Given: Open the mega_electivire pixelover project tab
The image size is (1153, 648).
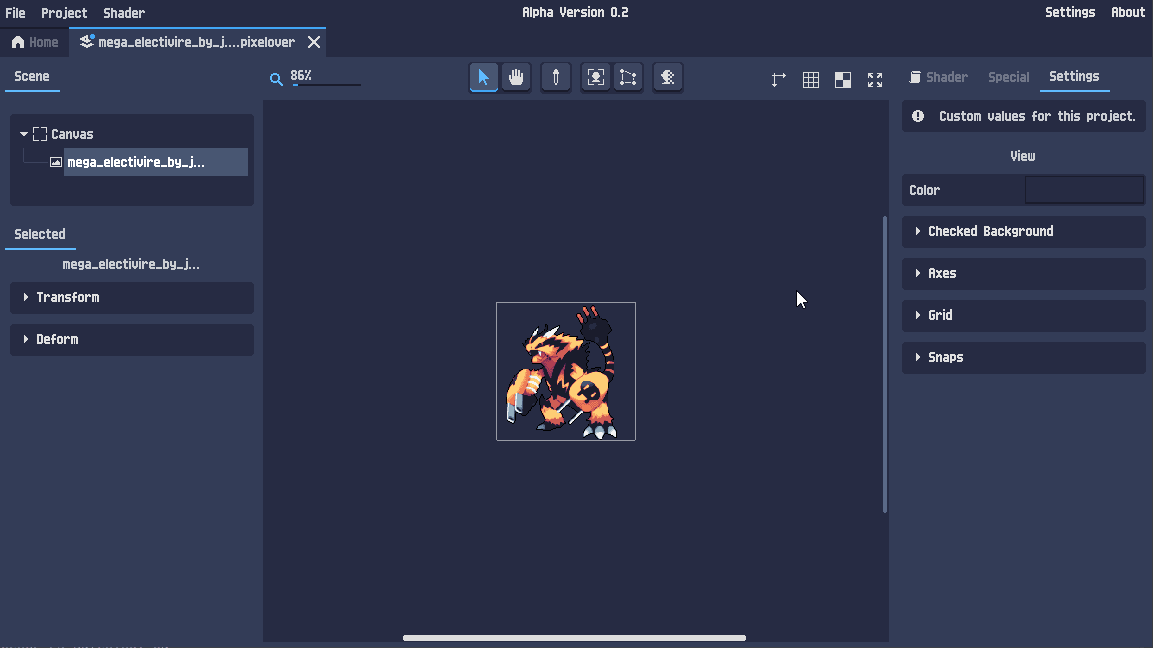Looking at the screenshot, I should (196, 42).
